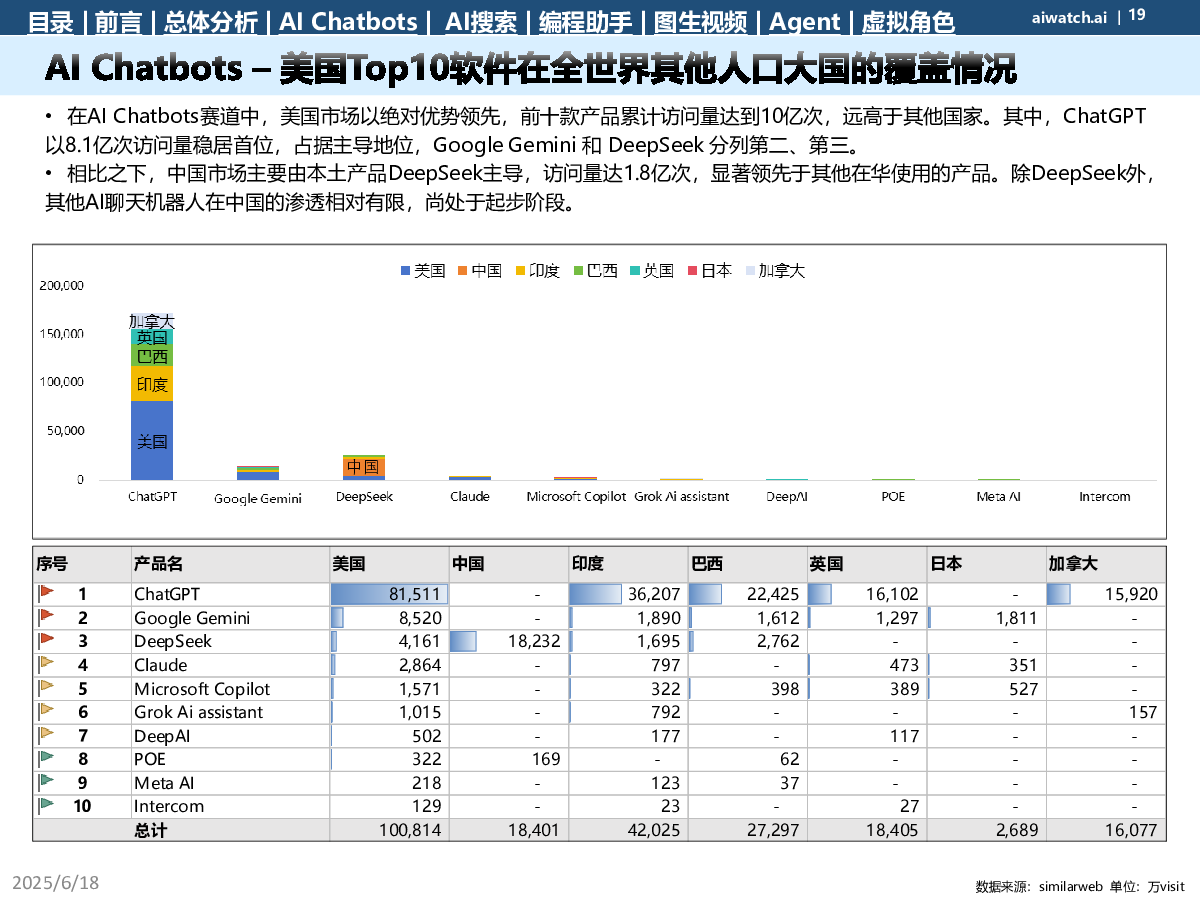Click the 产品名 column header
This screenshot has height=900, width=1200.
coord(230,564)
